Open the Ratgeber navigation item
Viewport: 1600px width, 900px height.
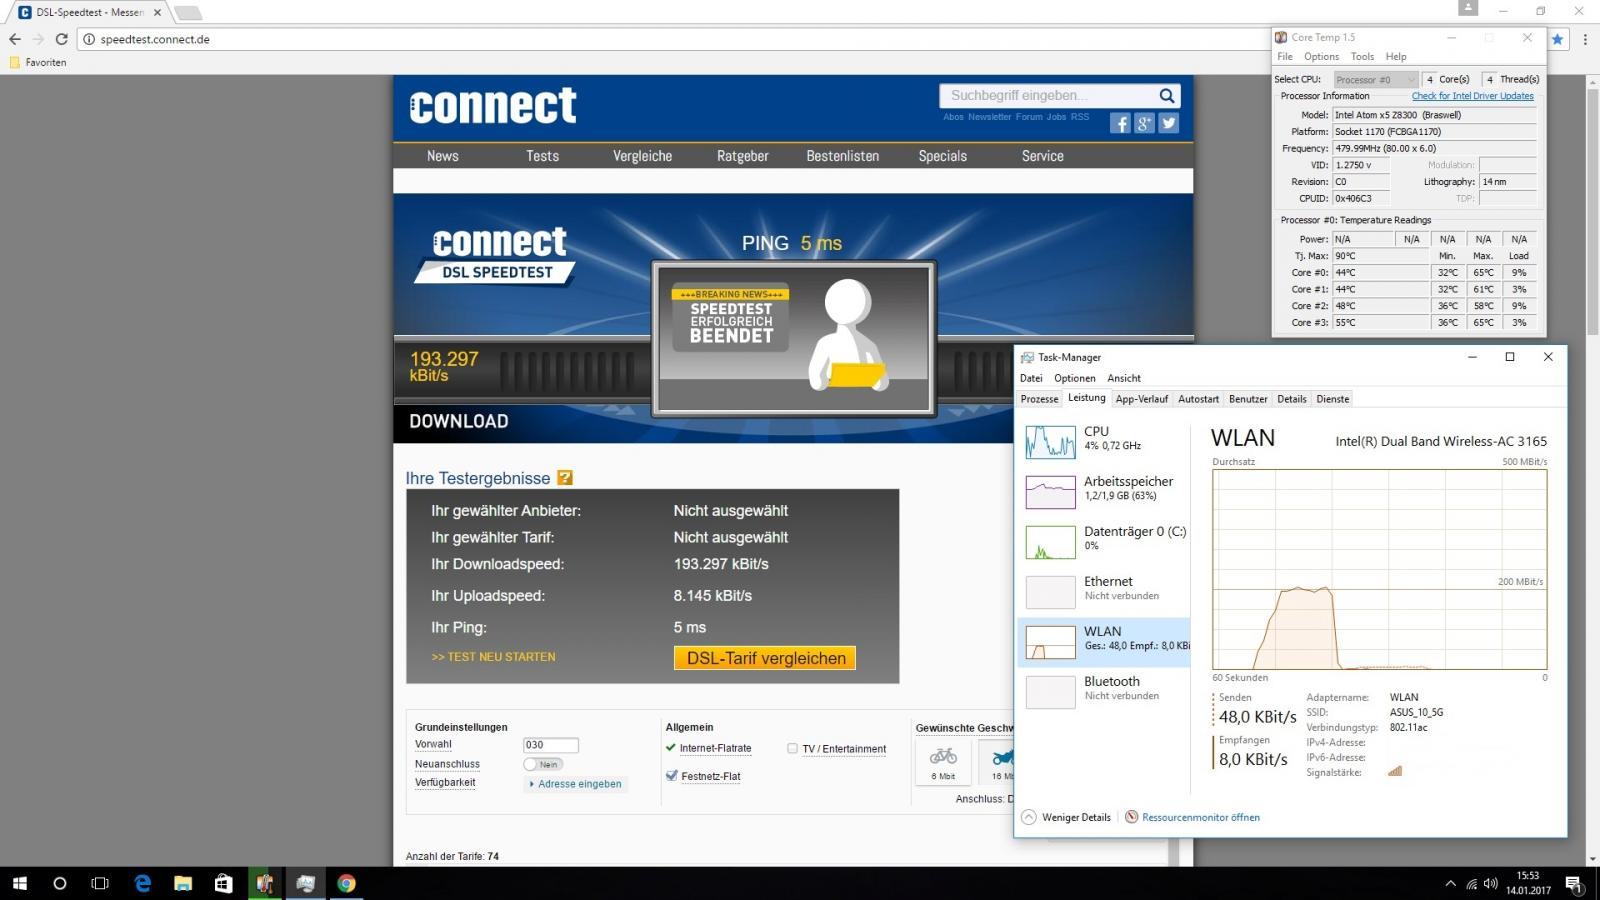tap(743, 156)
